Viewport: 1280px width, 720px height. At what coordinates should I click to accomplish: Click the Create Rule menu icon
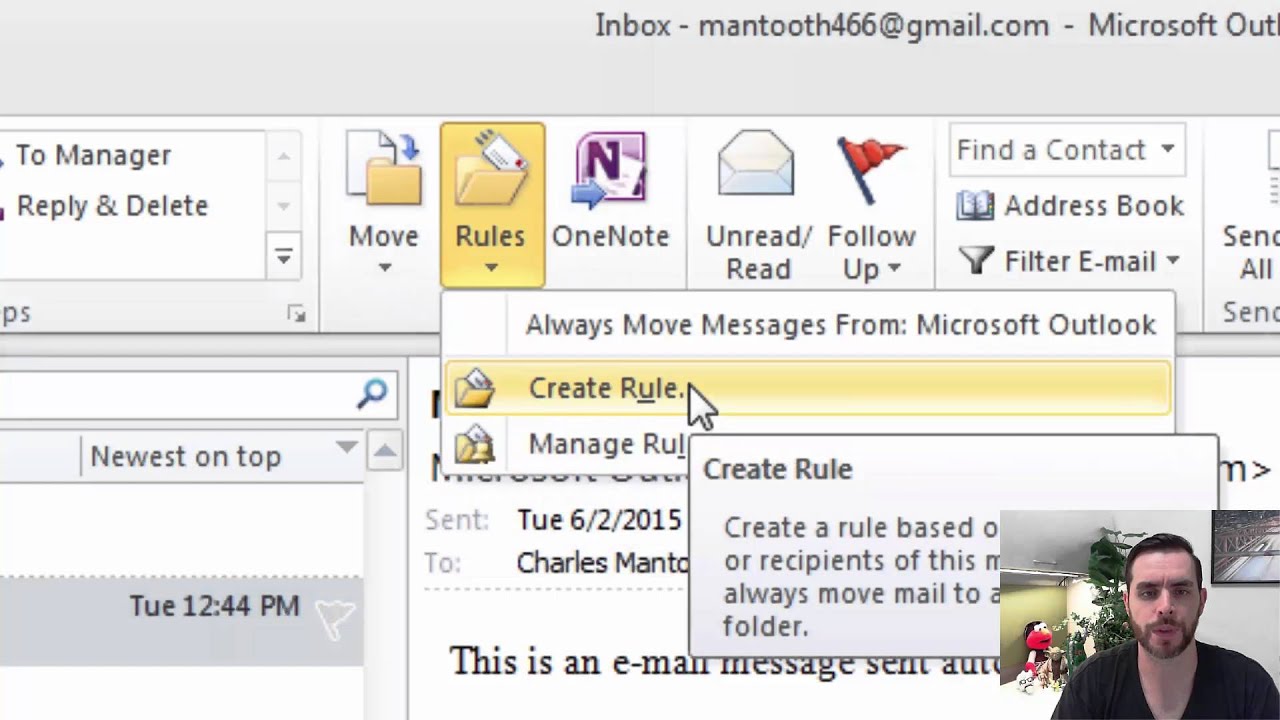474,388
